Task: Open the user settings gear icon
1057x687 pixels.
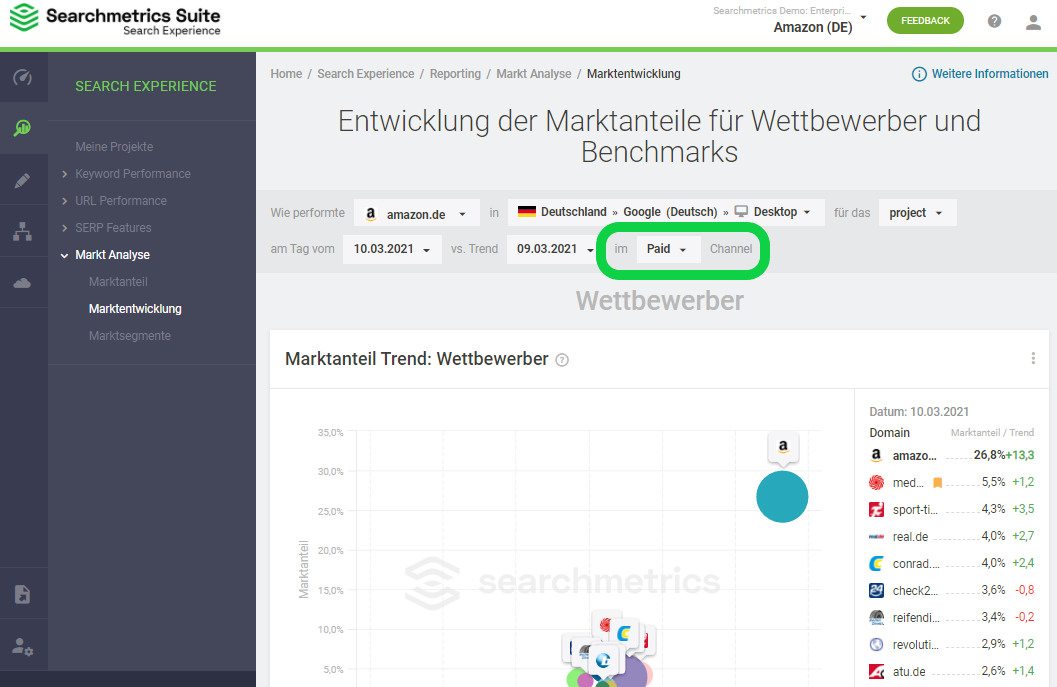Action: (x=23, y=647)
